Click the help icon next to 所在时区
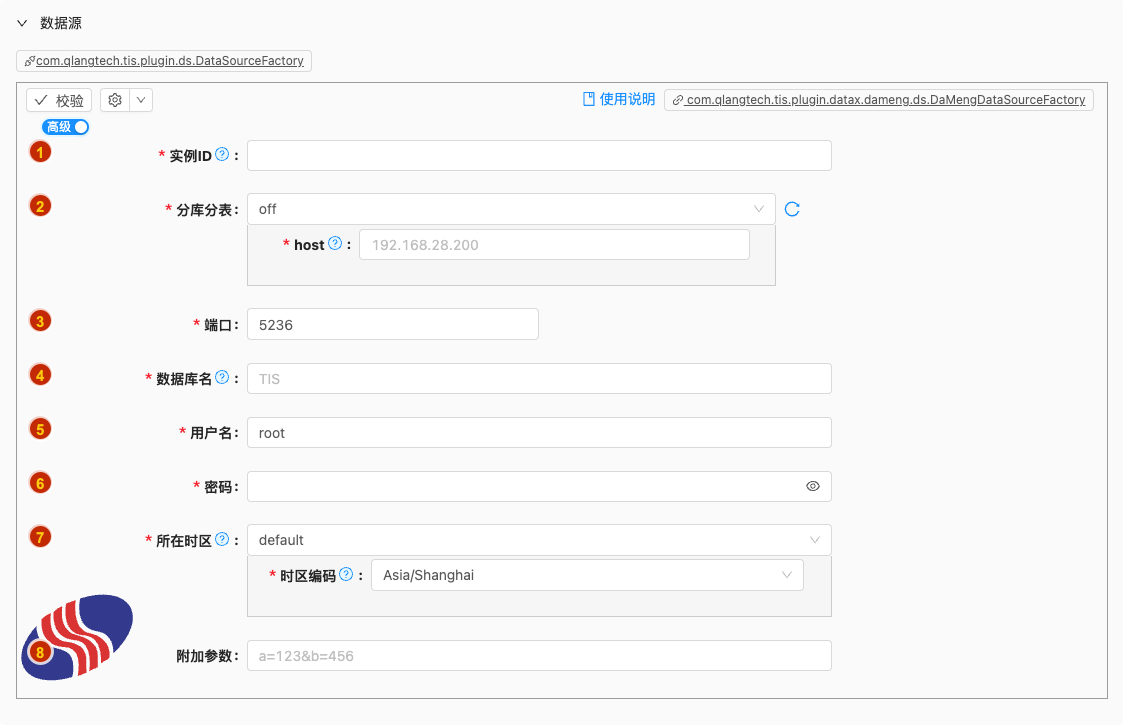Image resolution: width=1123 pixels, height=725 pixels. [222, 540]
